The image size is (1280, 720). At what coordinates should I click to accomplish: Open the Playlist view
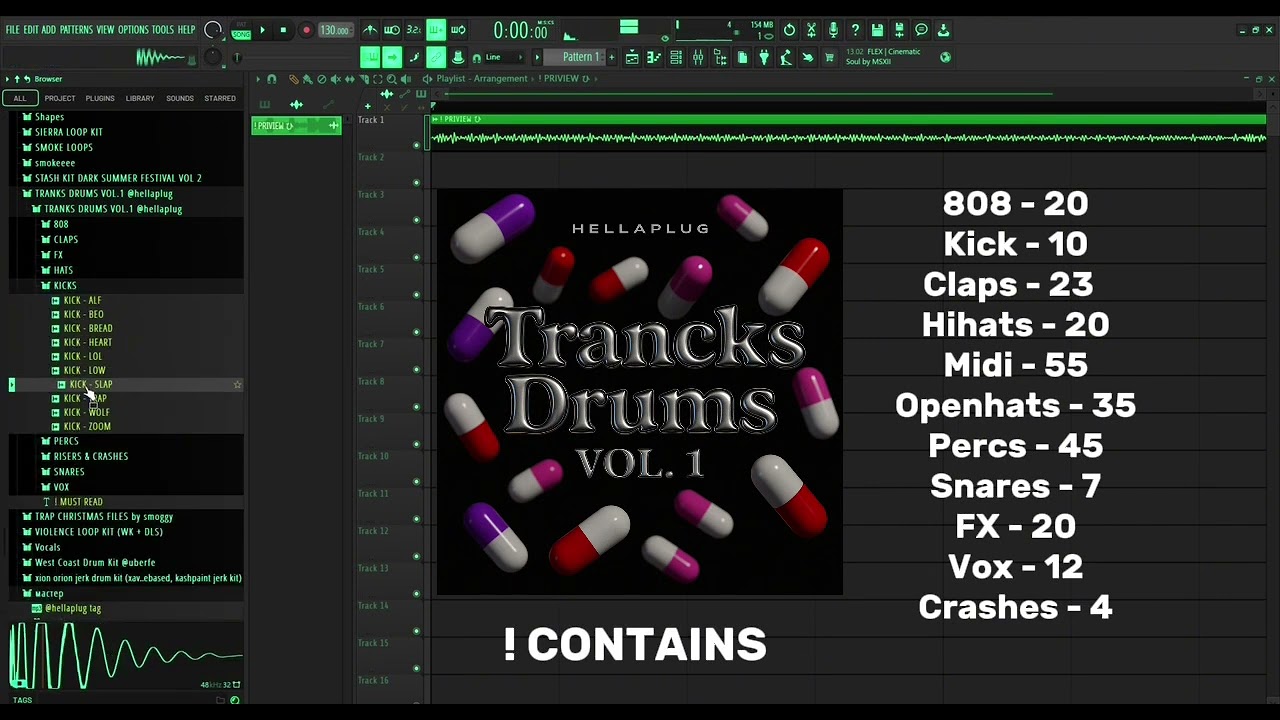632,57
